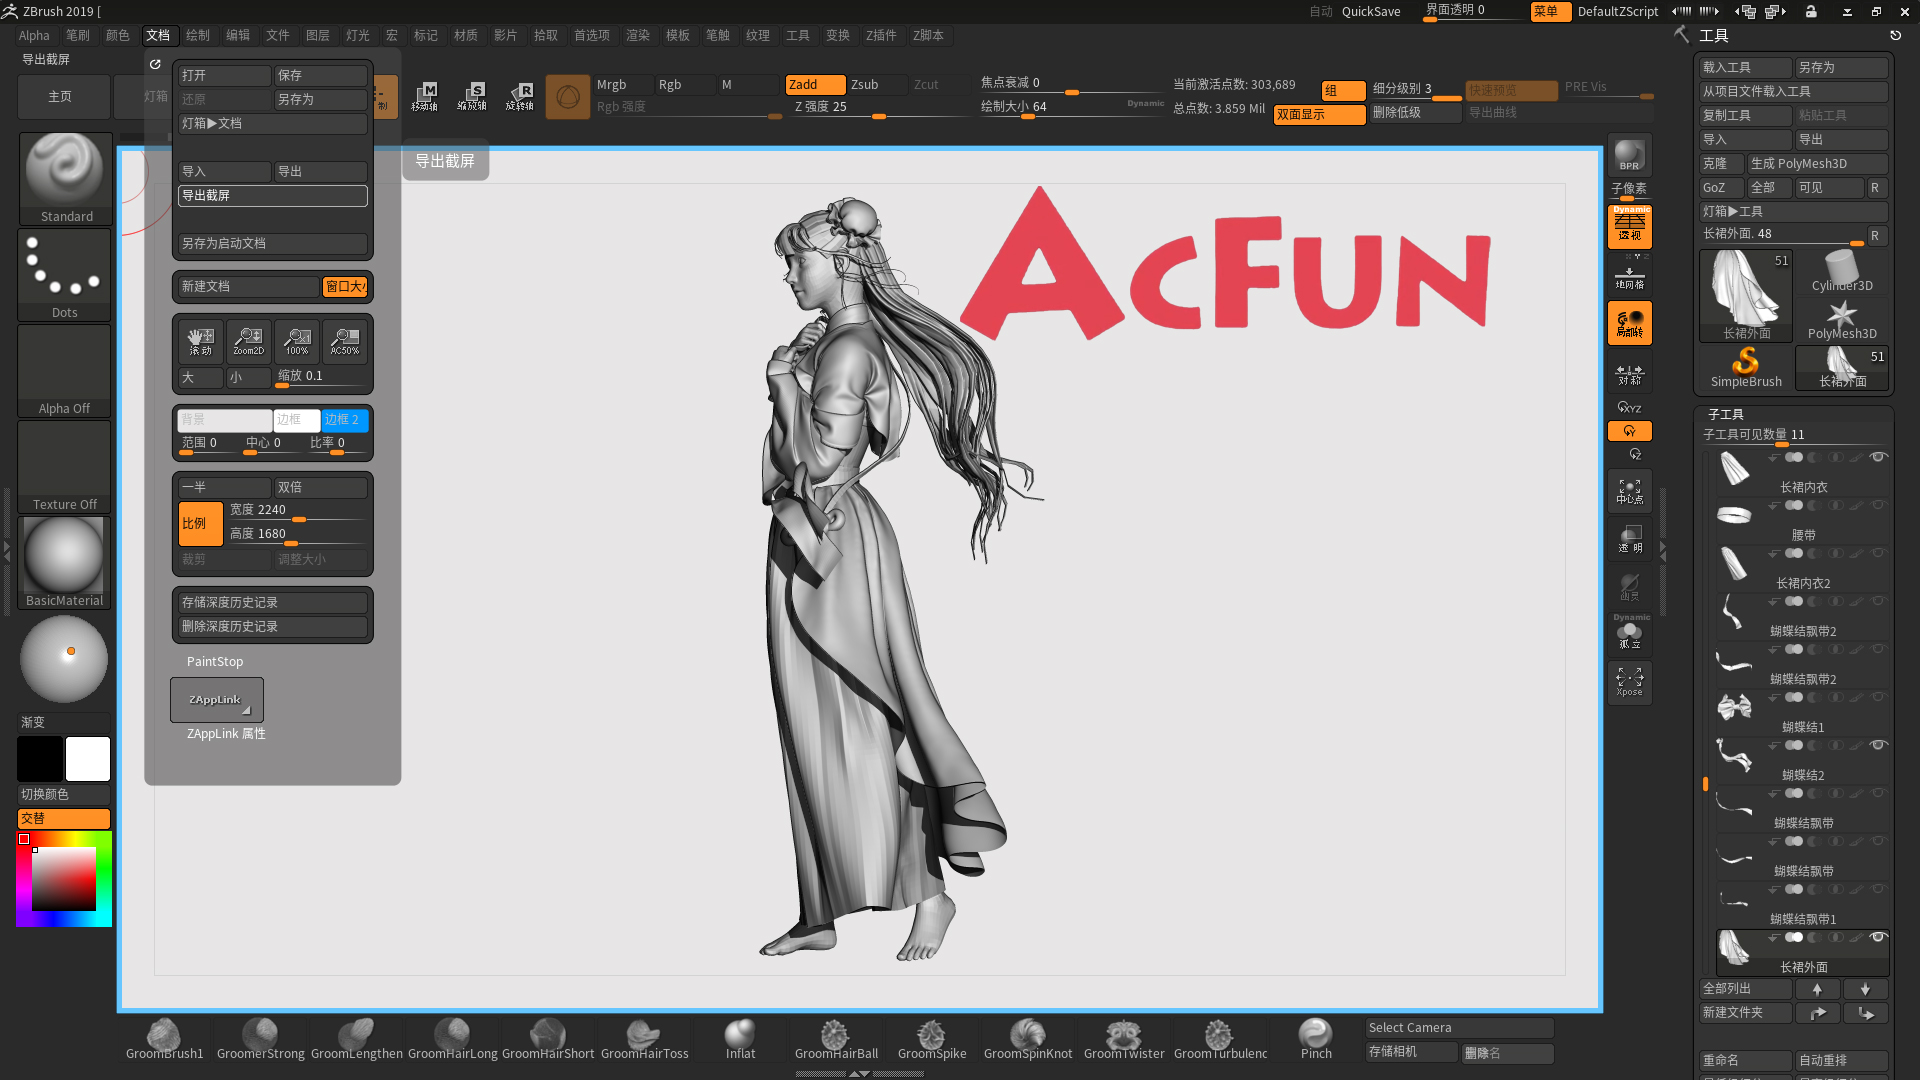Open the Texture Off picker
This screenshot has width=1920, height=1080.
[65, 466]
